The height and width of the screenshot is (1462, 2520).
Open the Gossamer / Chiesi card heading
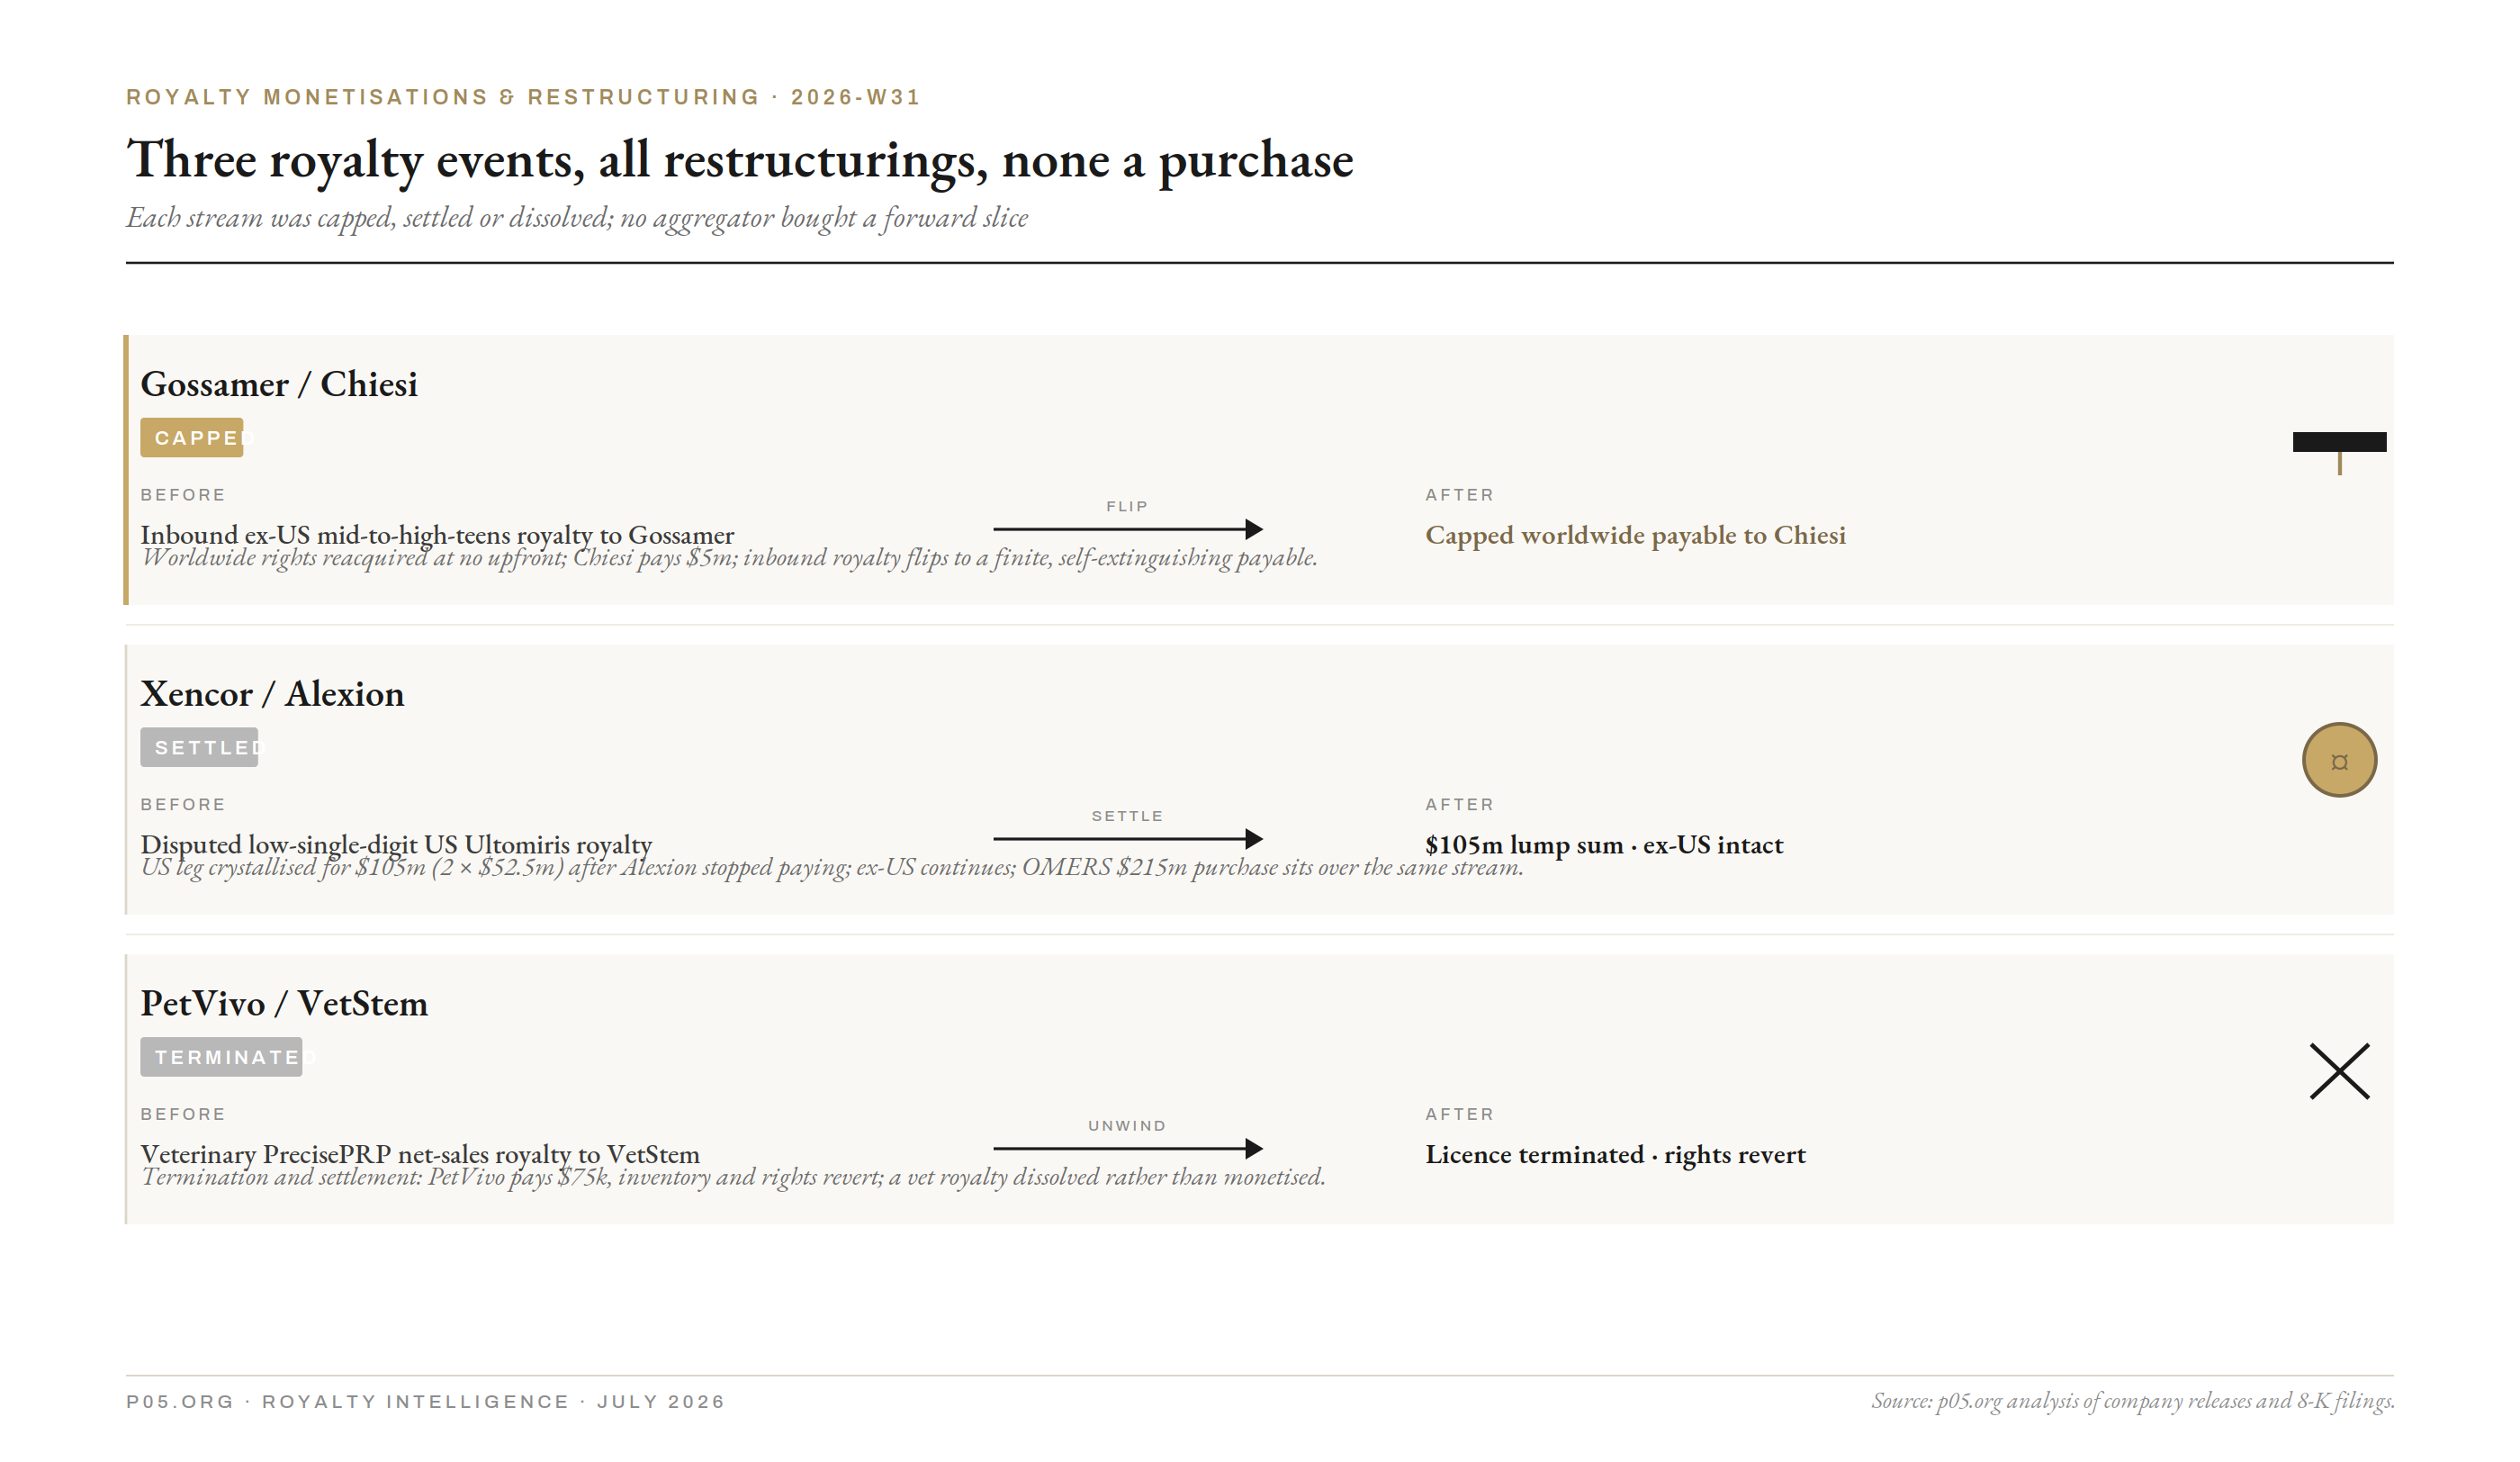tap(279, 384)
